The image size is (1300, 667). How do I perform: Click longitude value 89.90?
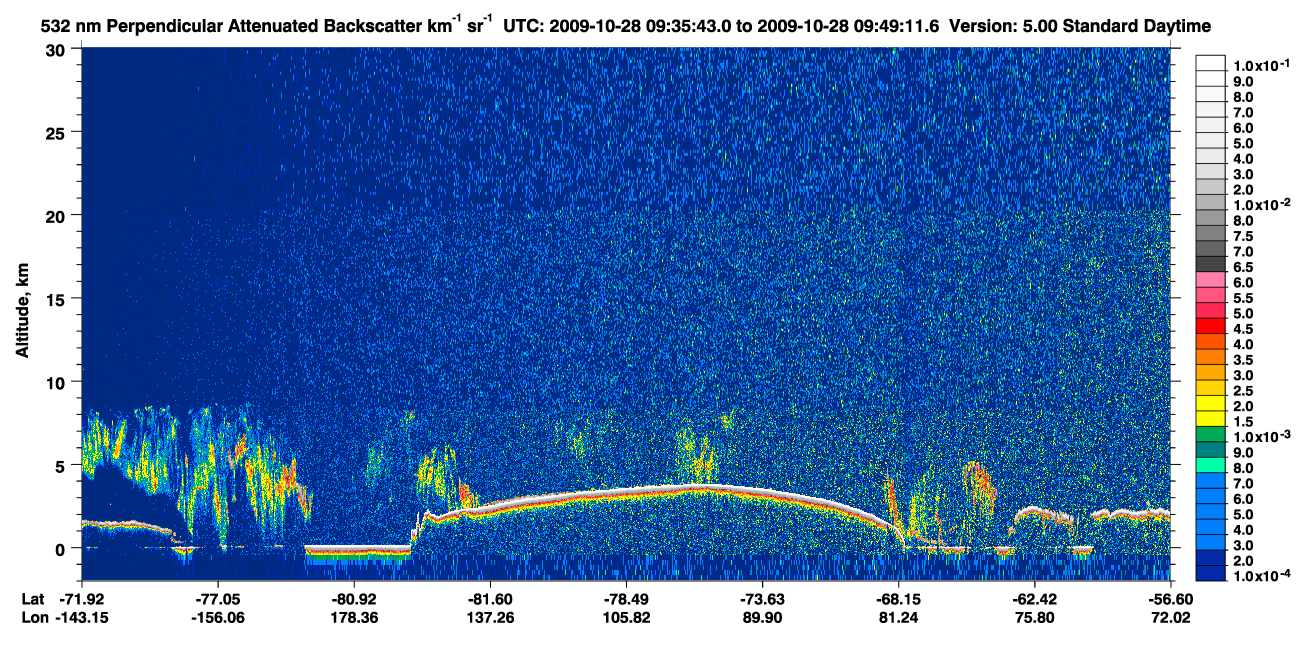click(762, 618)
